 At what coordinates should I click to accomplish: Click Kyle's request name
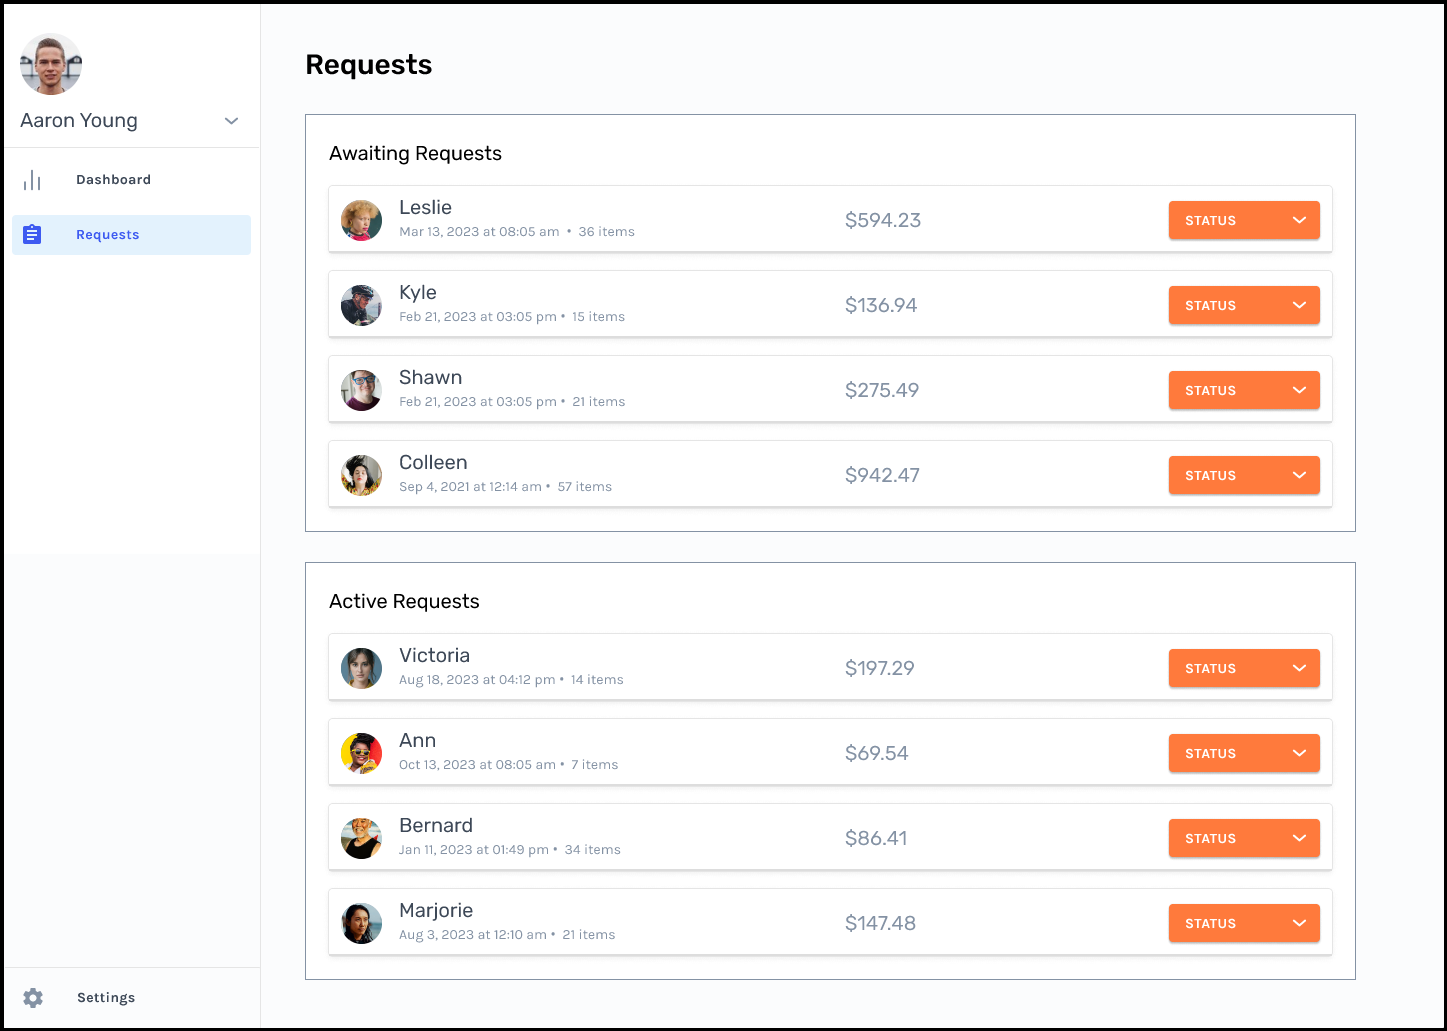tap(418, 292)
